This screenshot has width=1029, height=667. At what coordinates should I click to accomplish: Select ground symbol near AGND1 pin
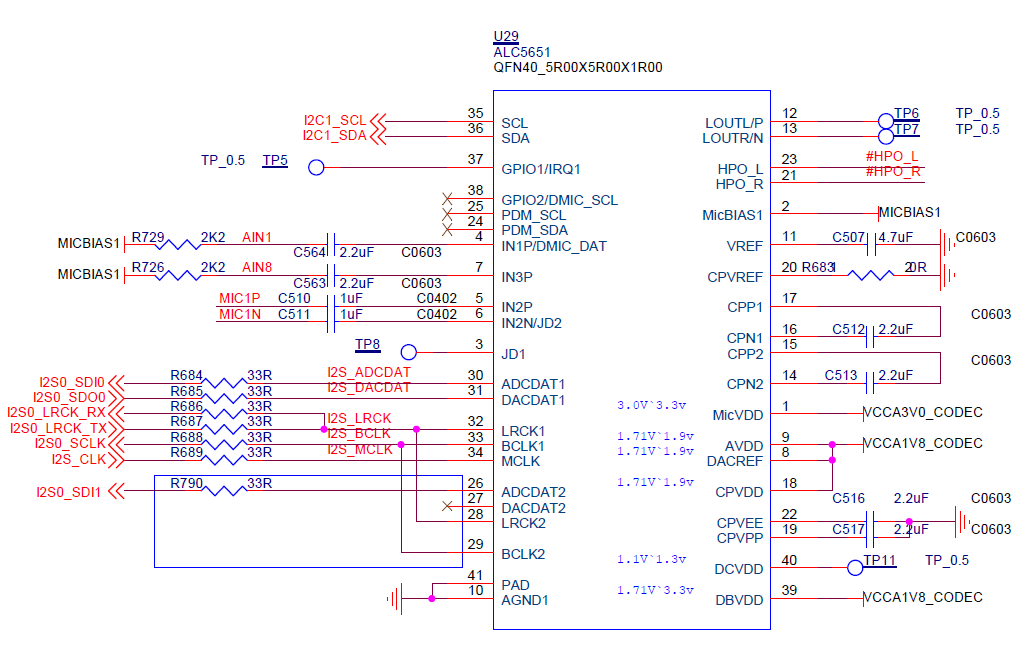tap(394, 599)
